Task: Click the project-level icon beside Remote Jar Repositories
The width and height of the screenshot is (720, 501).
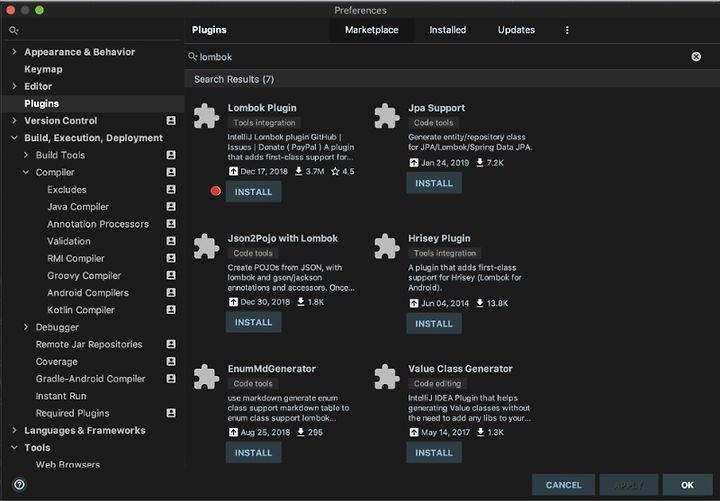Action: (x=171, y=344)
